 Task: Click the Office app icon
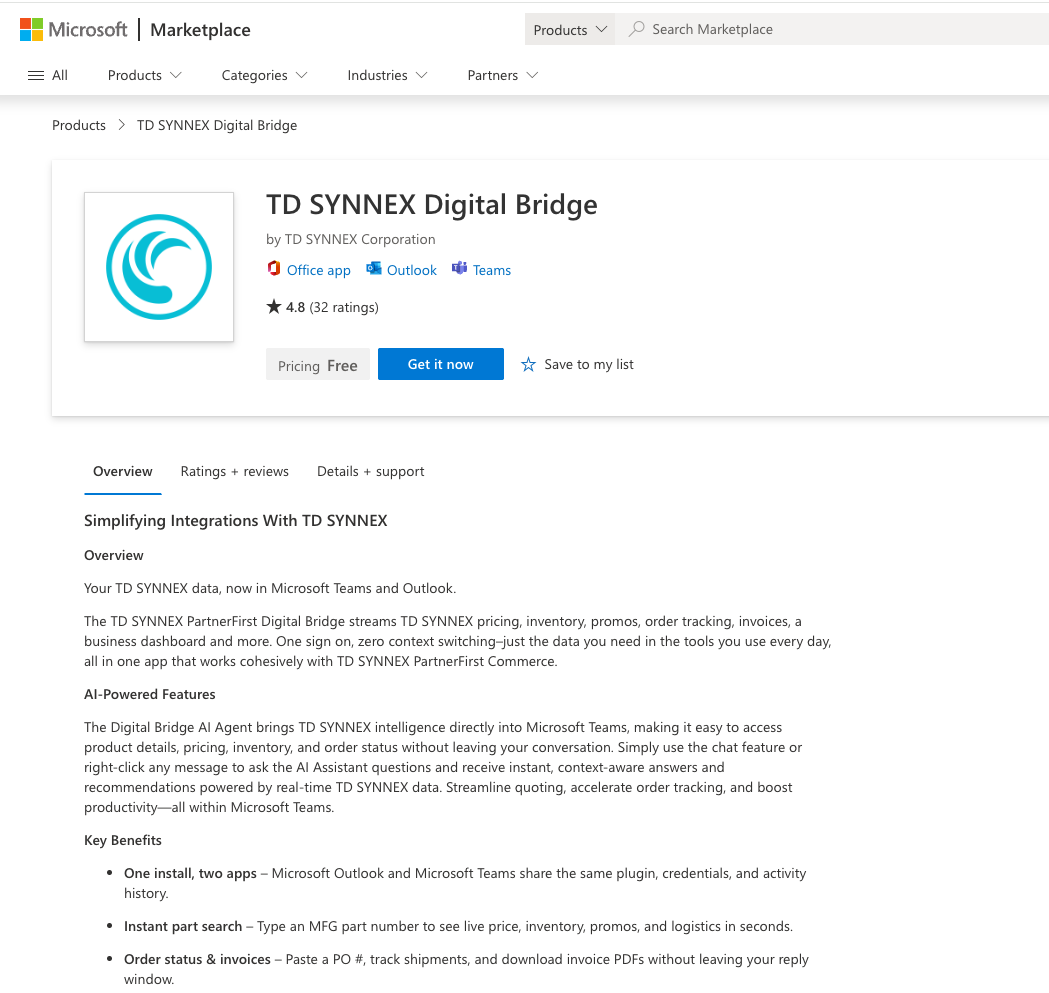274,269
